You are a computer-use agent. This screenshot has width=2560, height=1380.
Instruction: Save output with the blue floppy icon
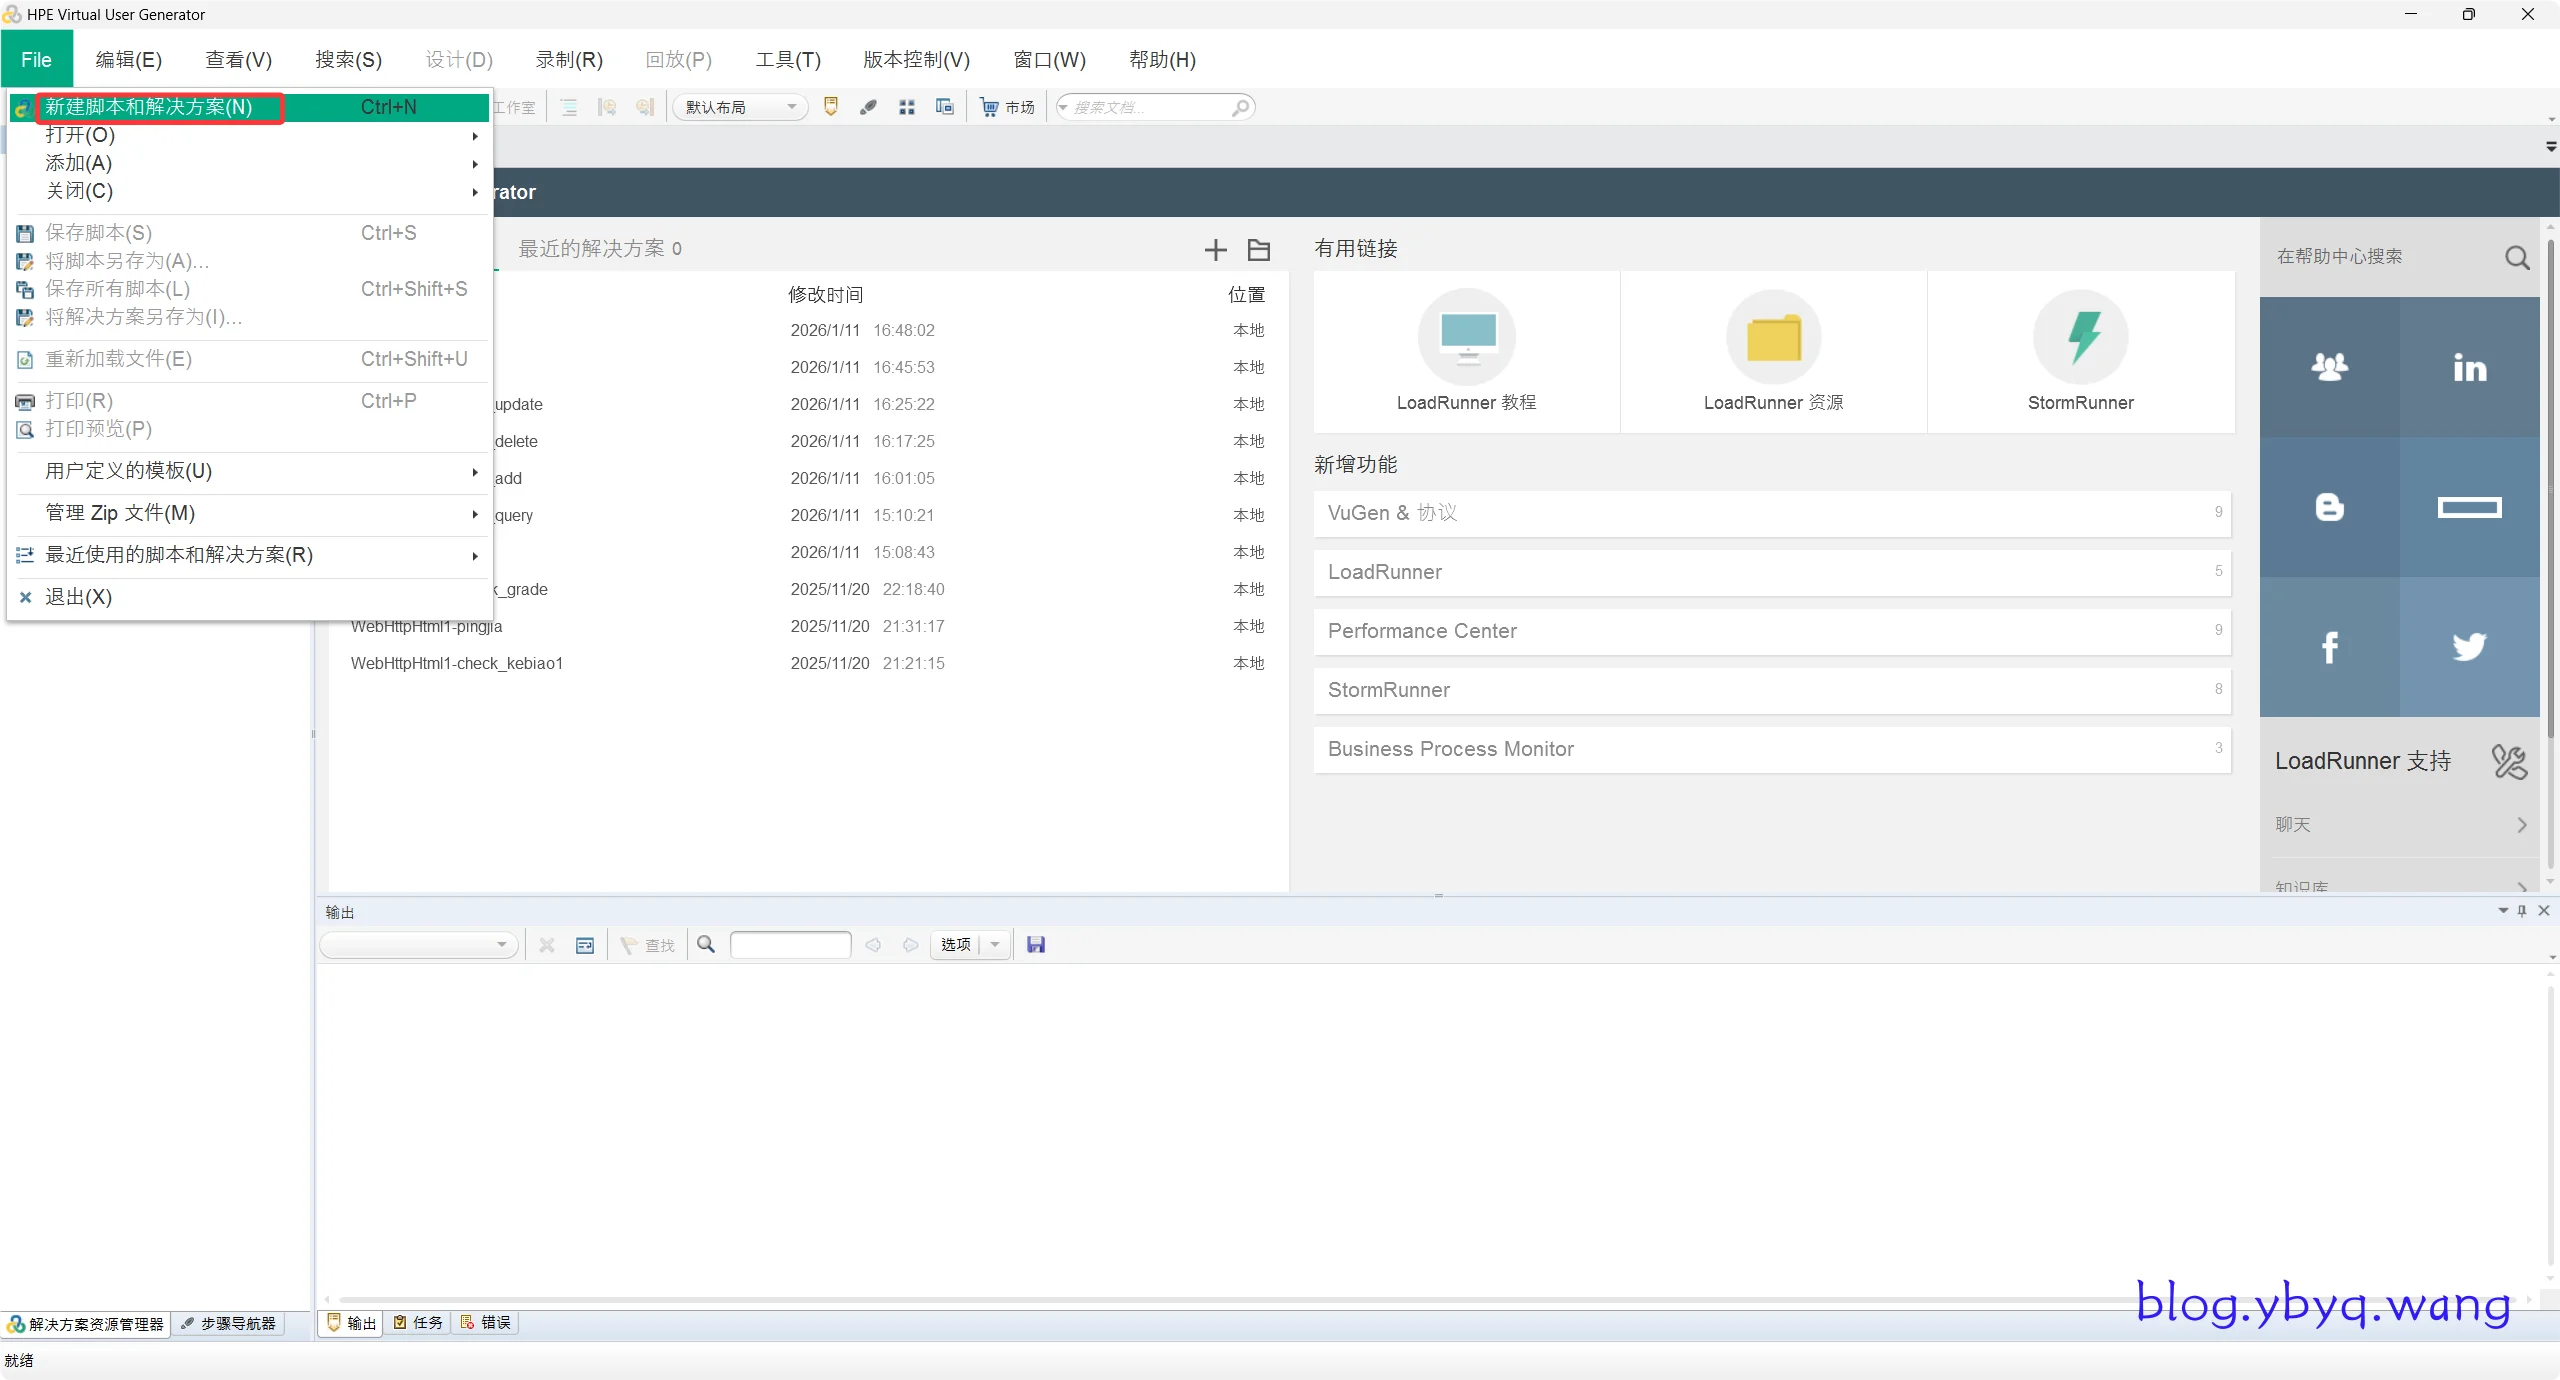1036,945
